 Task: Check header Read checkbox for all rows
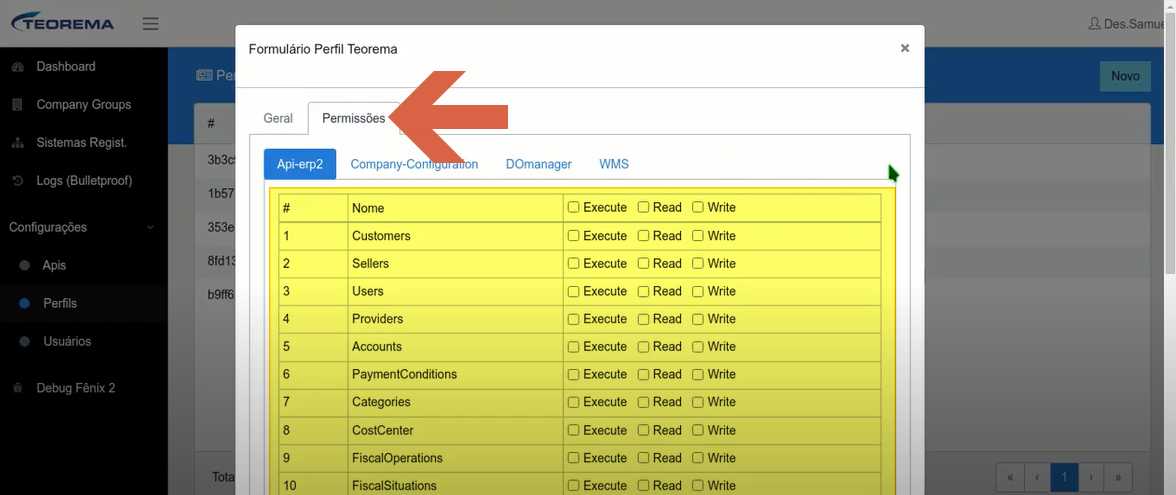point(644,208)
